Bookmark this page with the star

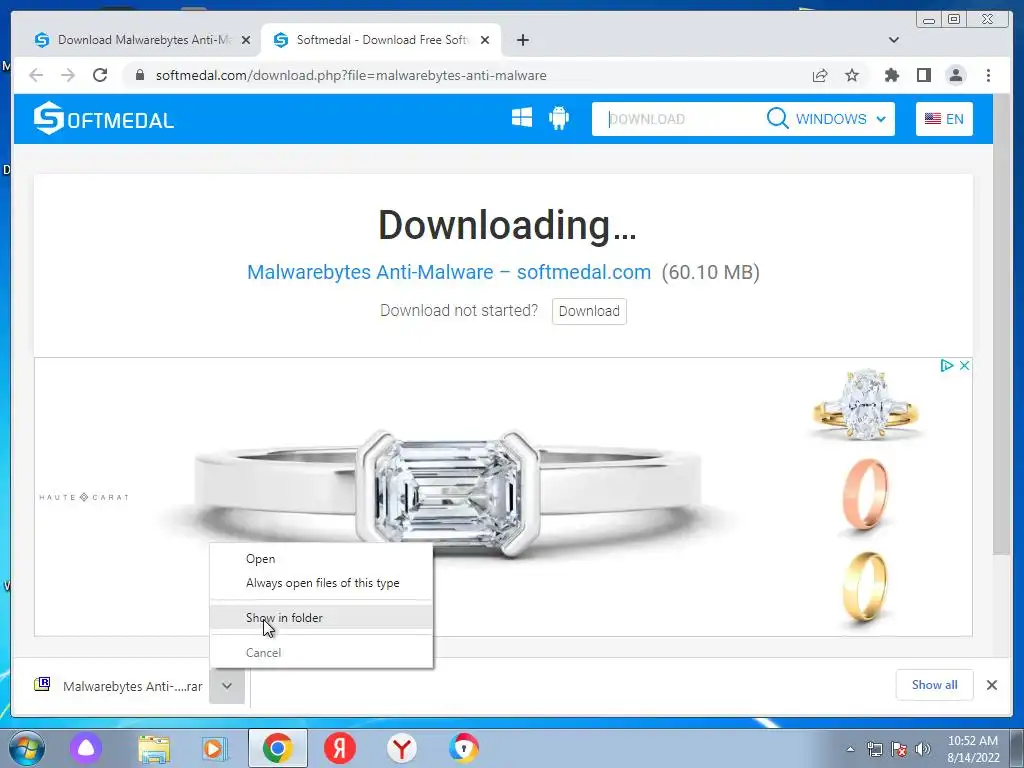coord(852,75)
